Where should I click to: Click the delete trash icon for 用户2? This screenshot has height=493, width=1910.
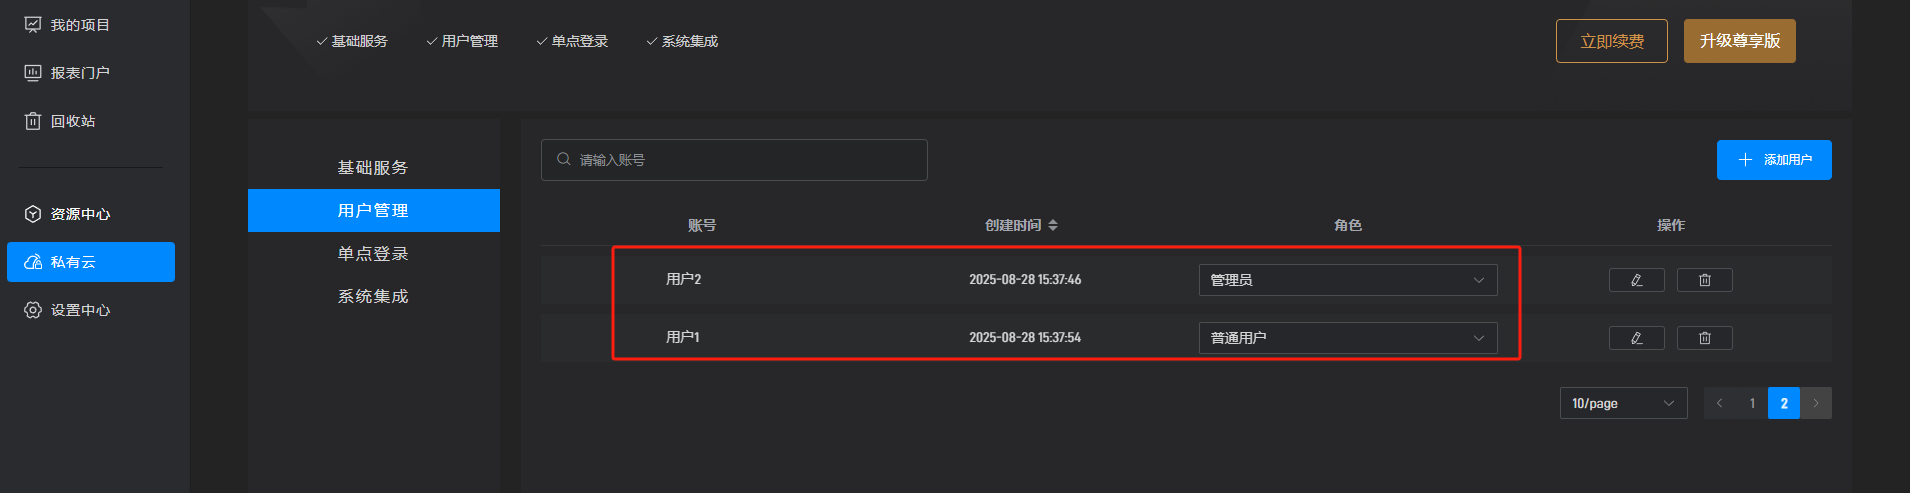1704,280
